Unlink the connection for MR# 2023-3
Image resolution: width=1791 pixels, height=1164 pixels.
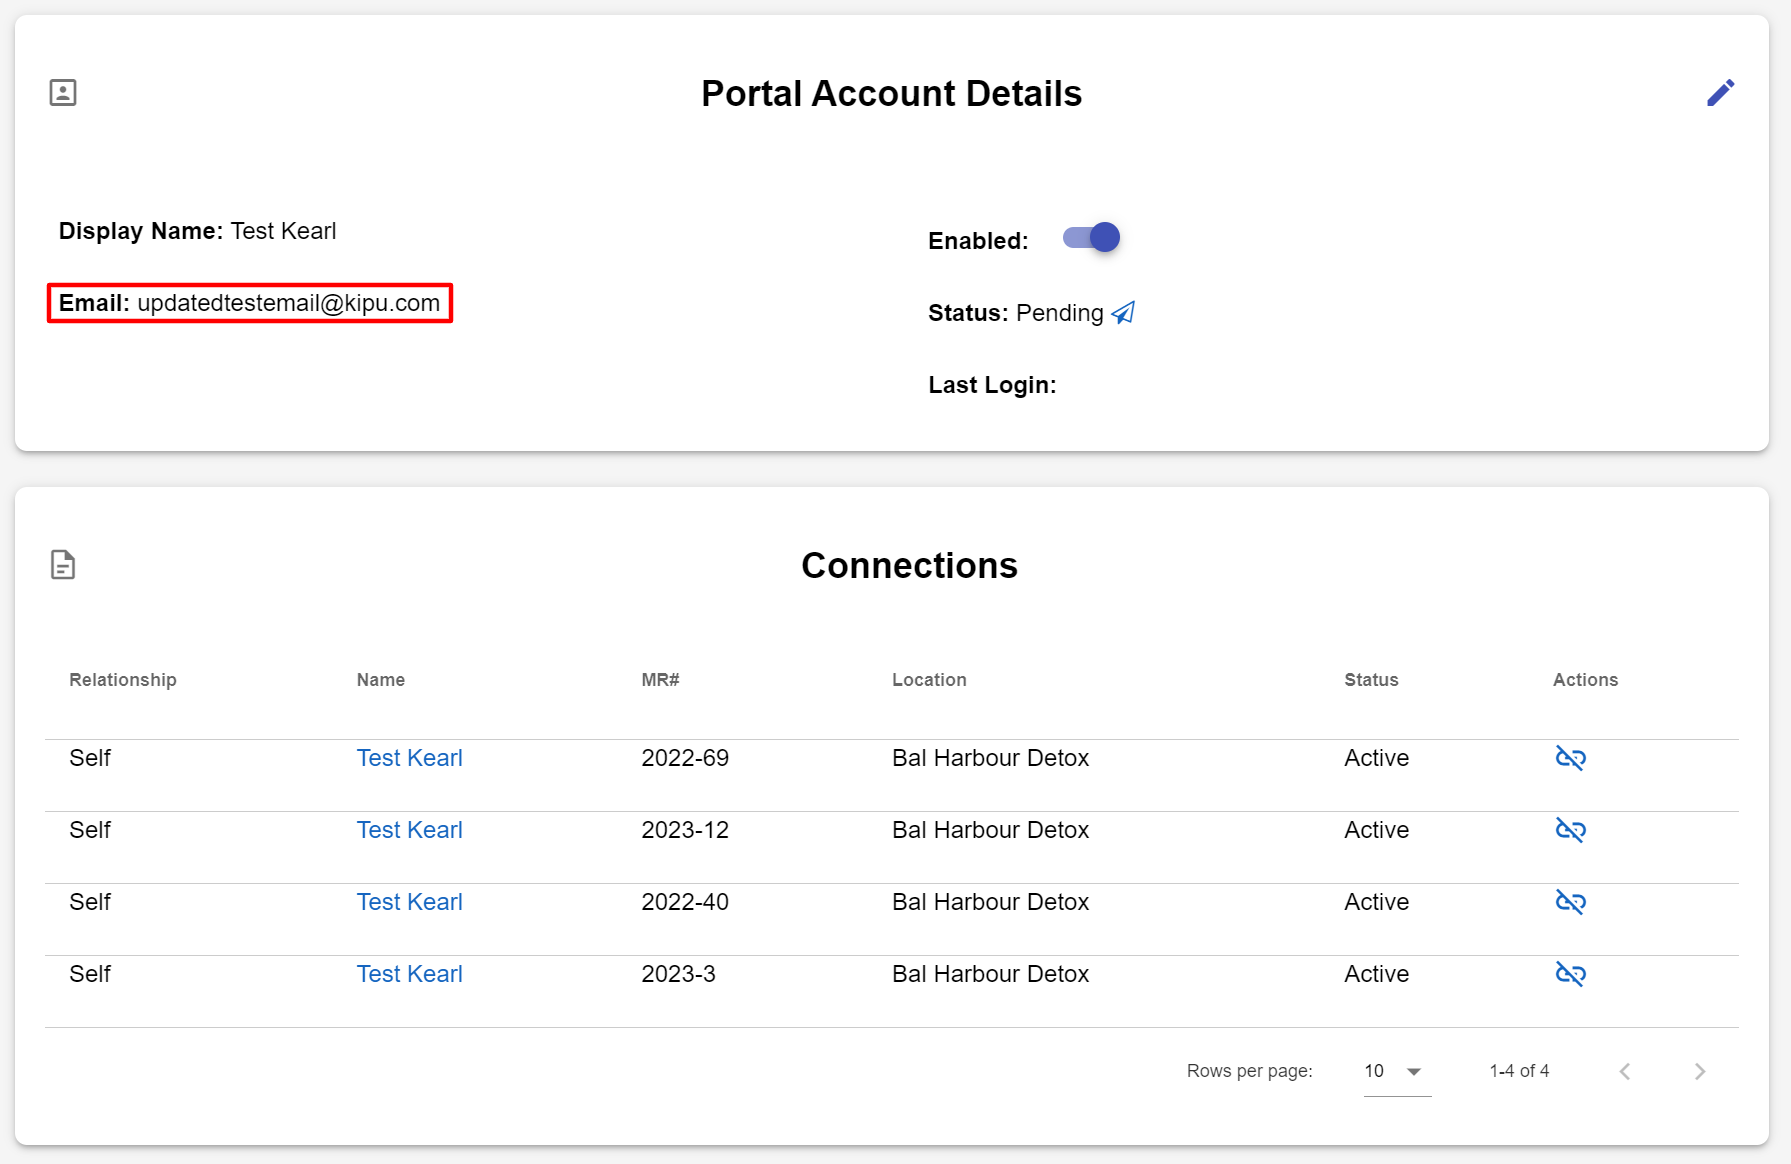click(x=1570, y=974)
